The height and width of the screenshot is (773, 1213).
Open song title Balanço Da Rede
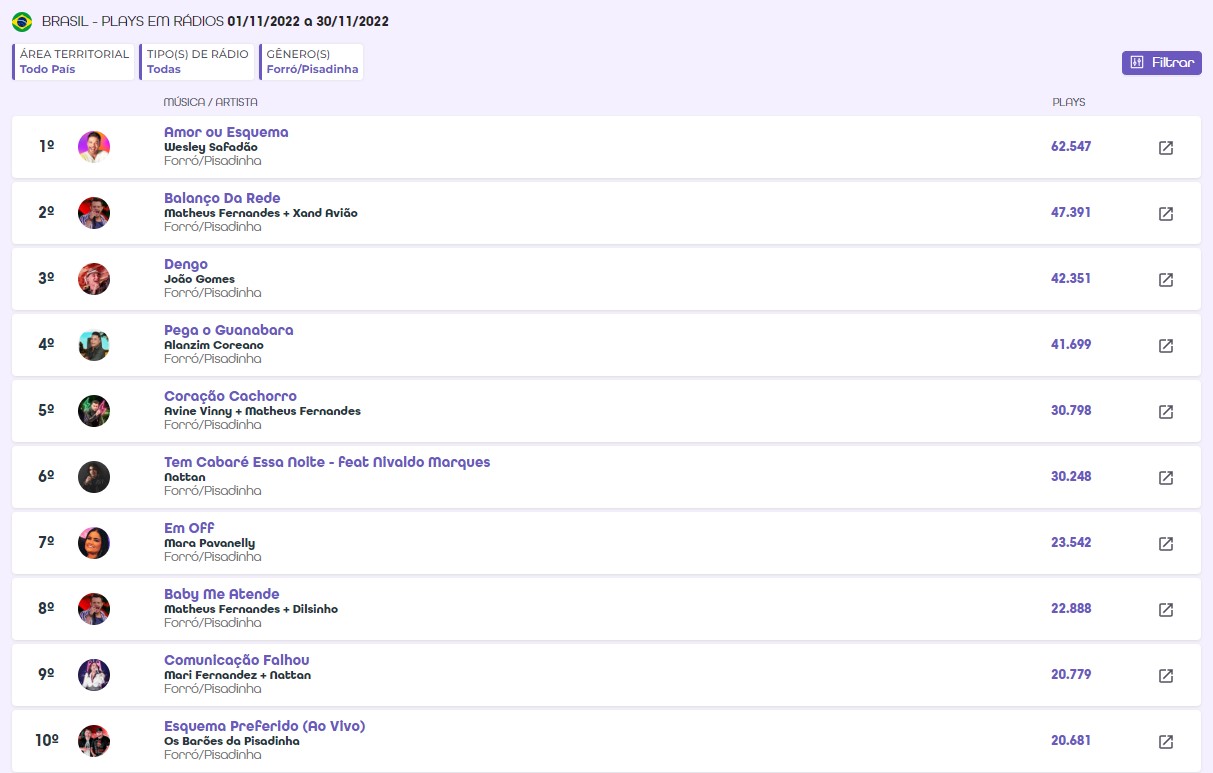(x=222, y=198)
